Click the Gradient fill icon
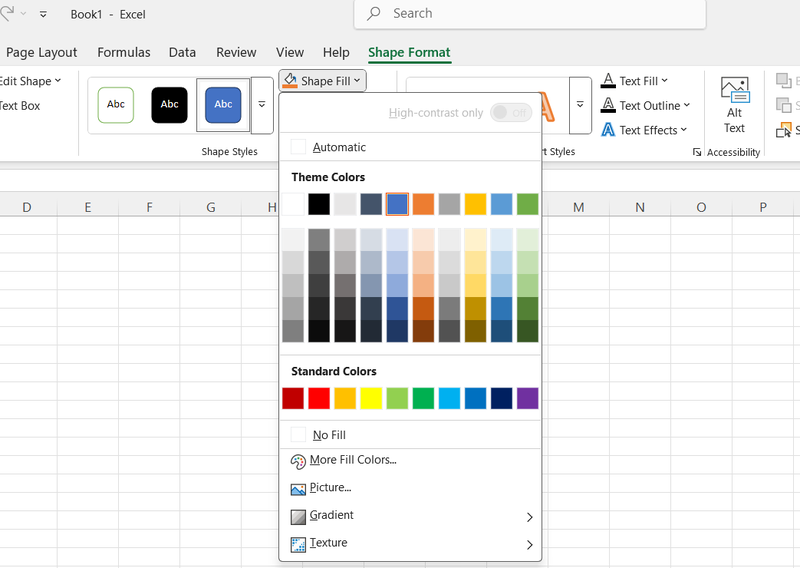This screenshot has height=568, width=800. tap(298, 517)
